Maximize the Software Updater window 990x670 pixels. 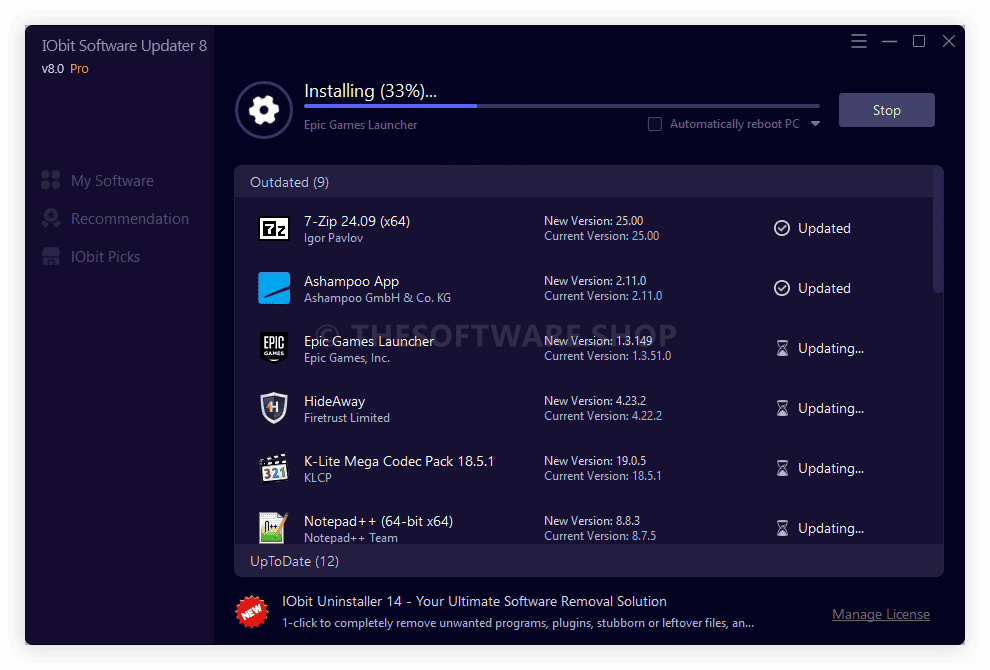click(x=919, y=42)
